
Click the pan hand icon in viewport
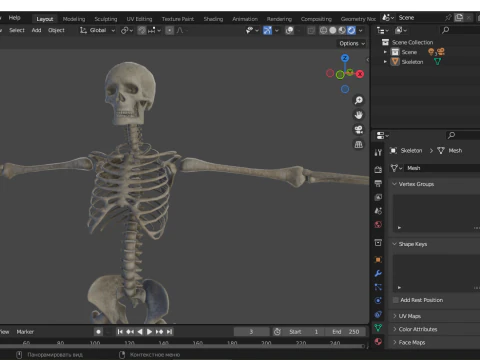[x=359, y=115]
